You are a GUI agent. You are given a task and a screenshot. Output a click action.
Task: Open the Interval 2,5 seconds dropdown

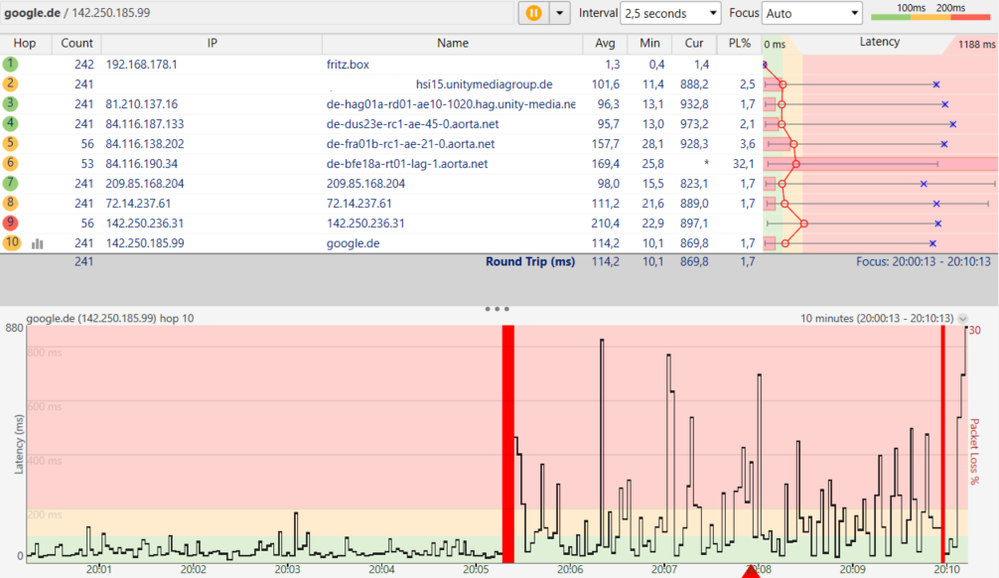(671, 13)
